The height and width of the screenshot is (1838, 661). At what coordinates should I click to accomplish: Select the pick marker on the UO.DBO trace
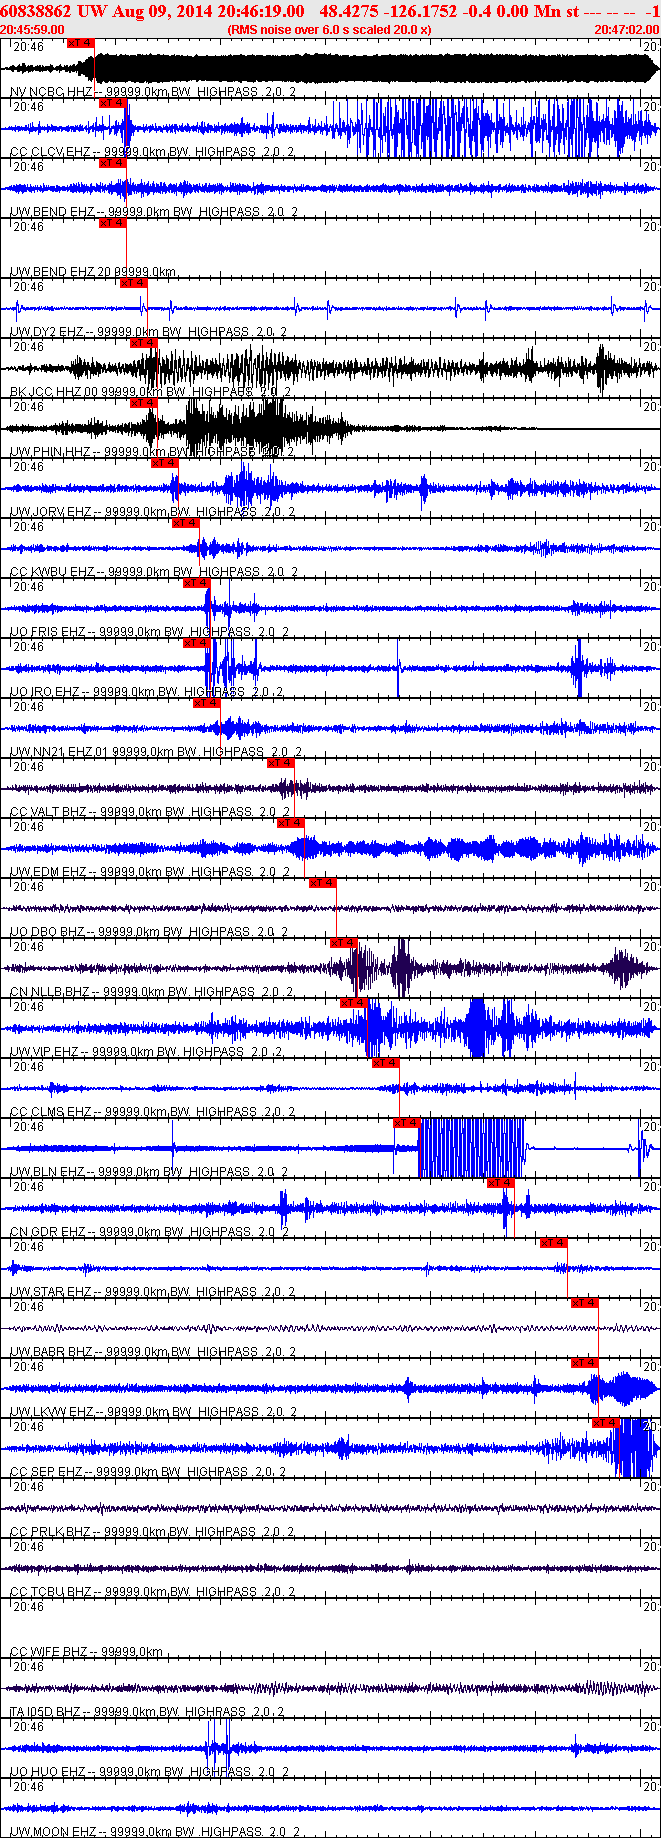[x=323, y=883]
